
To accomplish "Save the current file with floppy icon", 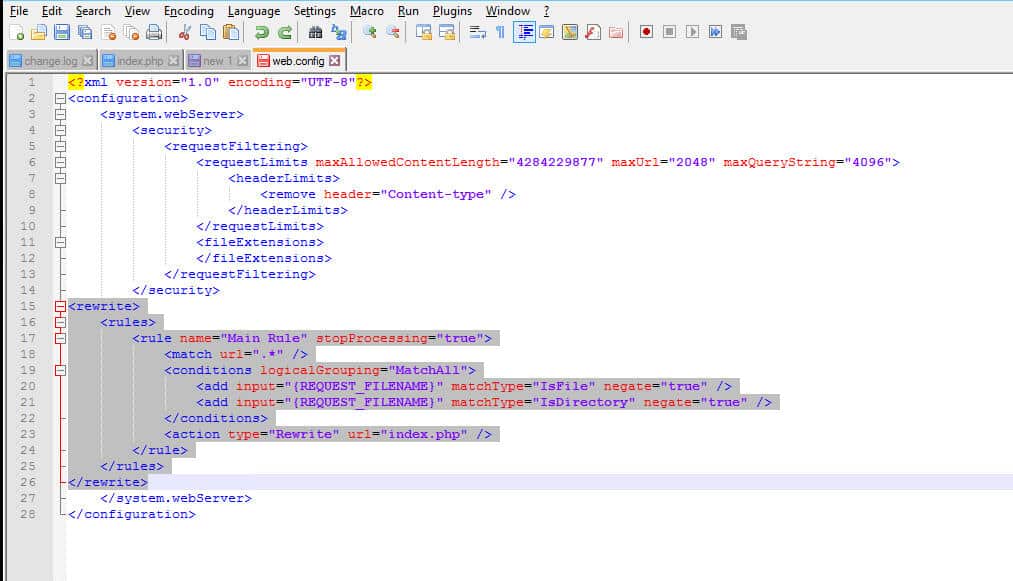I will click(62, 32).
